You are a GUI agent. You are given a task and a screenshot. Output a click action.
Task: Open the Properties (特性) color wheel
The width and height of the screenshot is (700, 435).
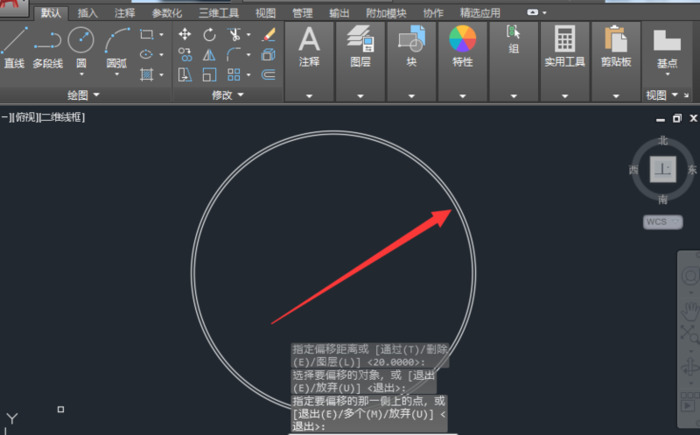tap(462, 40)
